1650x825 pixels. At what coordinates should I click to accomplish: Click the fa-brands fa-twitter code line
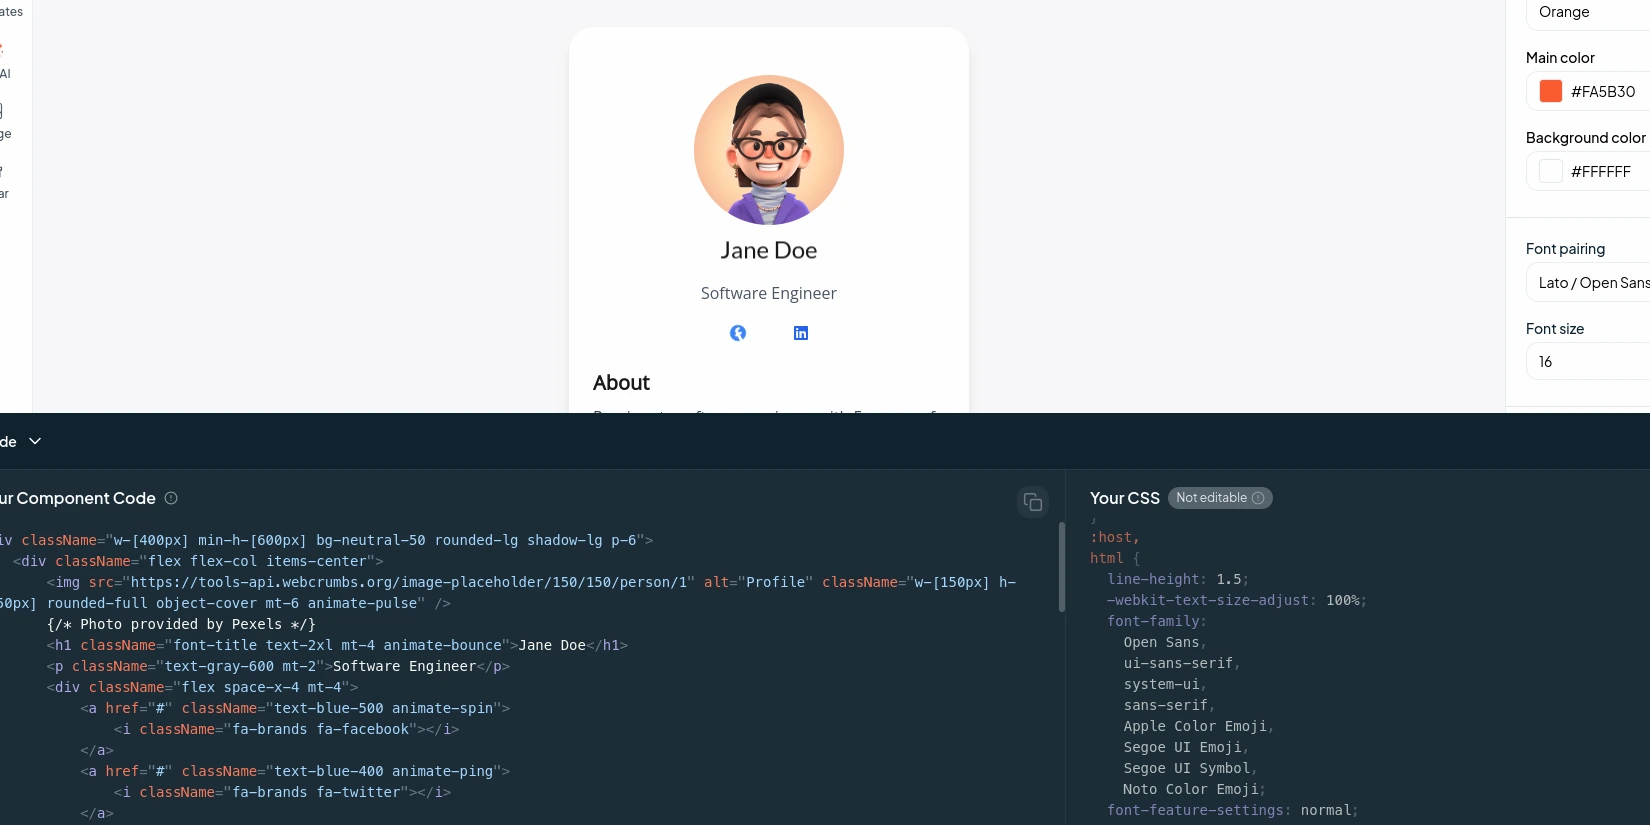283,792
